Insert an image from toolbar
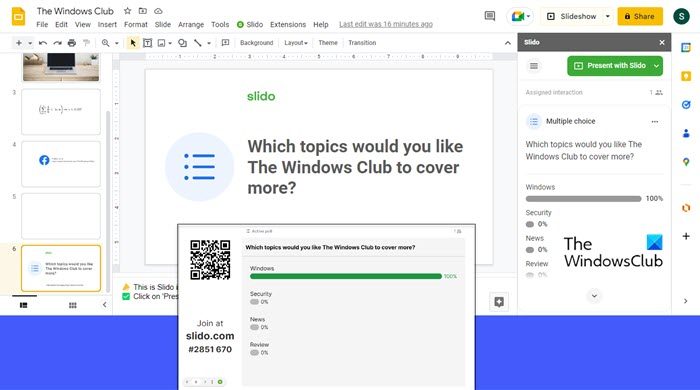700x390 pixels. click(162, 43)
